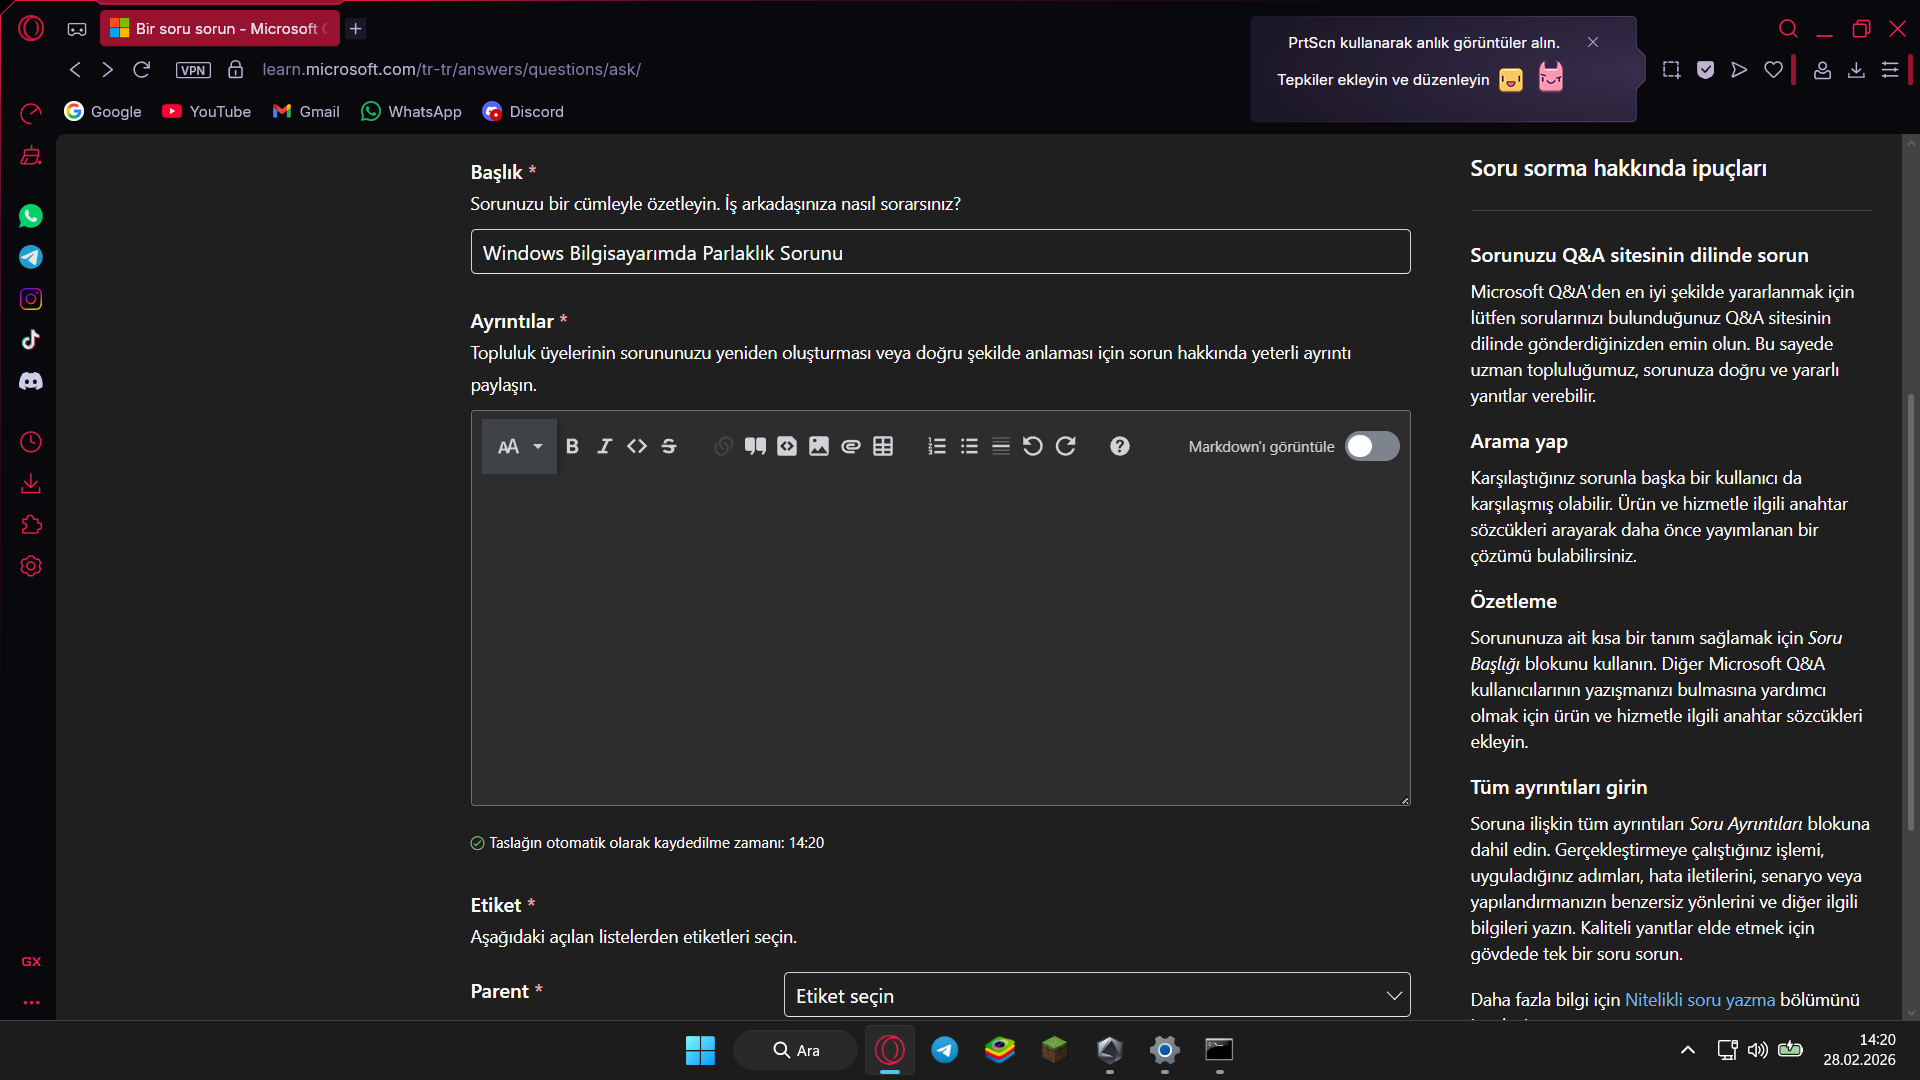Click the page vertical scrollbar
Image resolution: width=1920 pixels, height=1080 pixels.
[x=1910, y=610]
